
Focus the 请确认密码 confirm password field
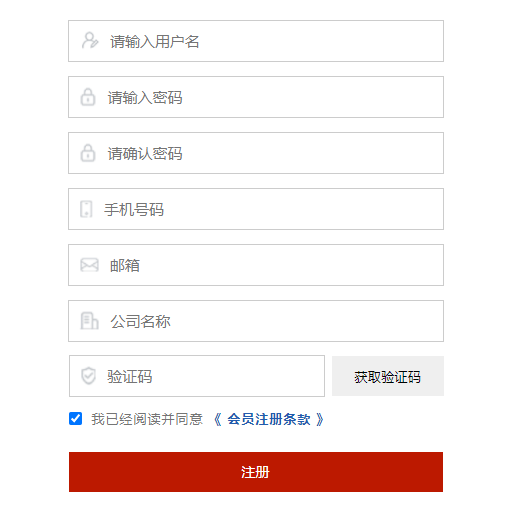pyautogui.click(x=256, y=153)
